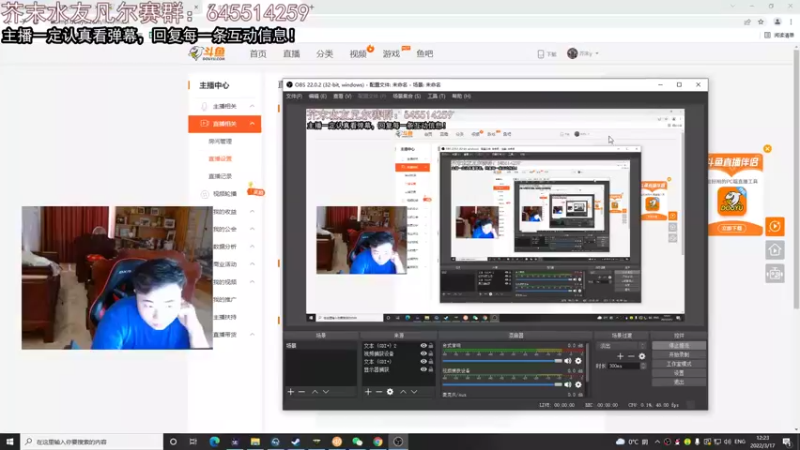Image resolution: width=800 pixels, height=450 pixels.
Task: Open Edge from the taskbar
Action: click(x=214, y=441)
